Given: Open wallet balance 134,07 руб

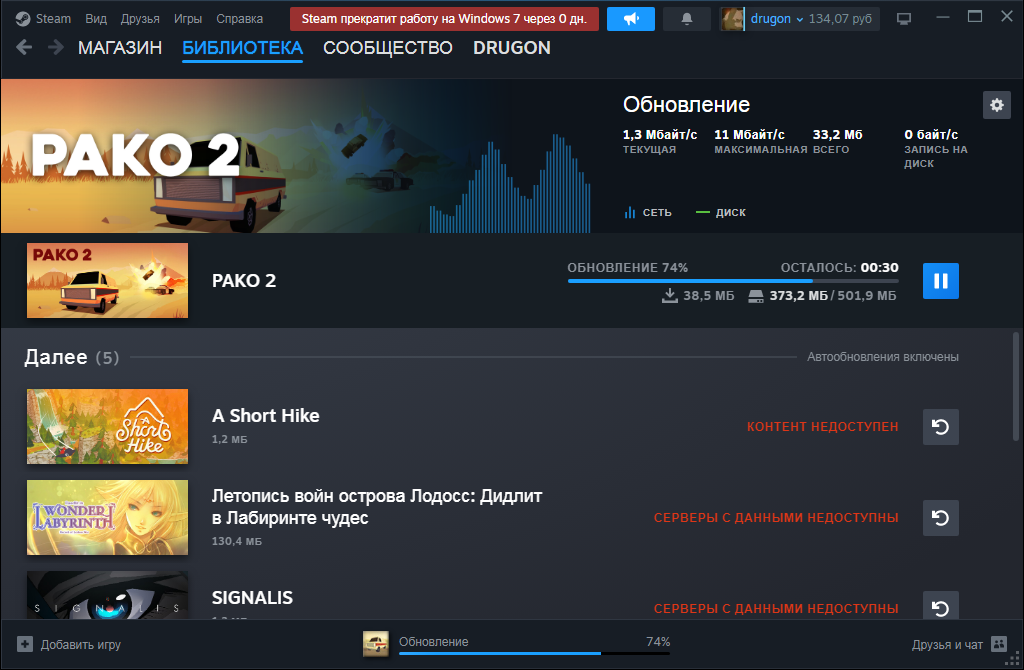Looking at the screenshot, I should tap(840, 19).
